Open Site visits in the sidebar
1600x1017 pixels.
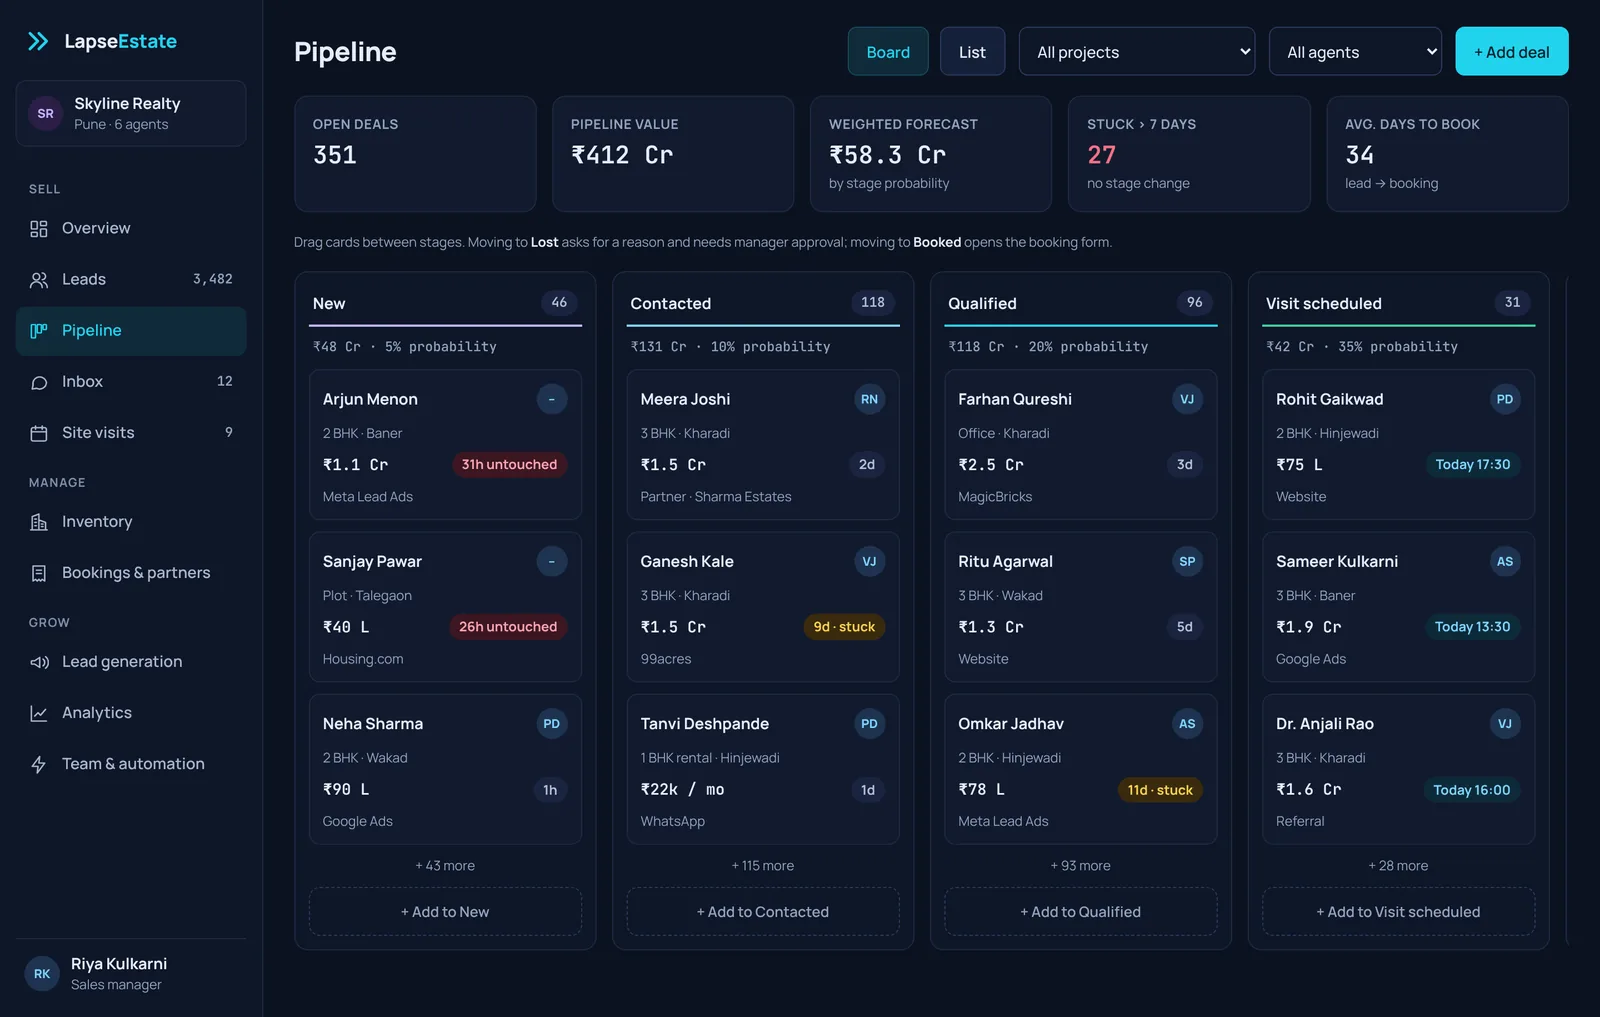131,433
